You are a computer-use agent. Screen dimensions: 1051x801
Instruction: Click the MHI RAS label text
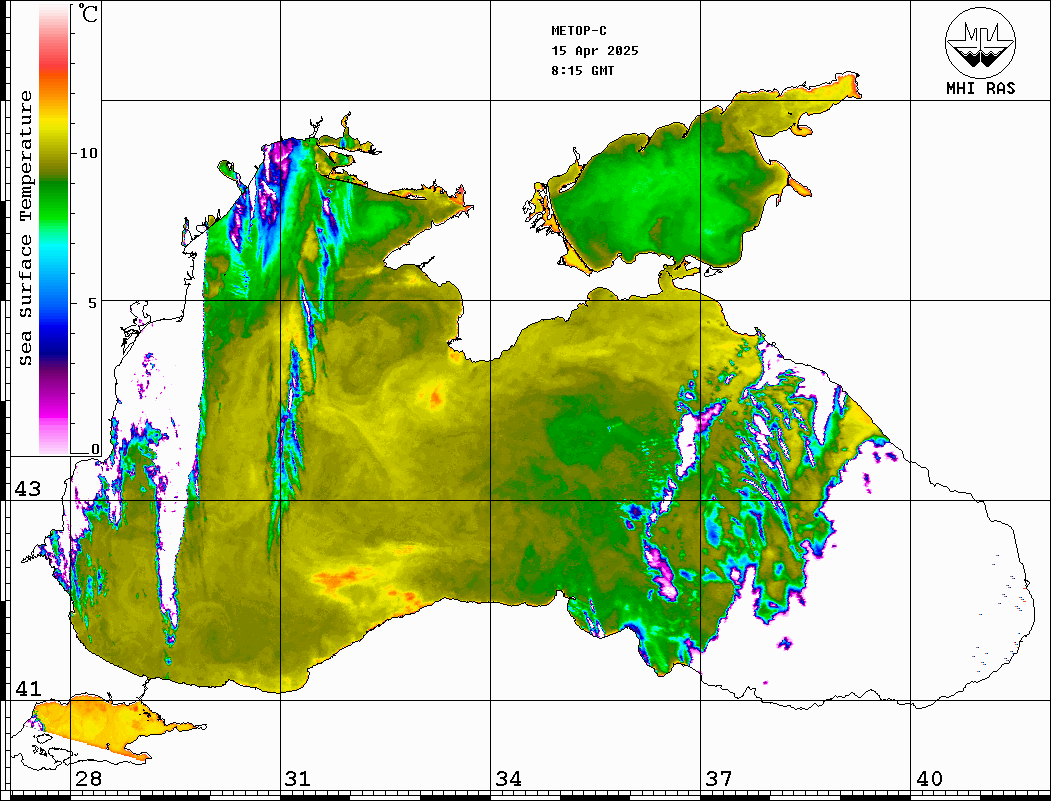click(980, 88)
